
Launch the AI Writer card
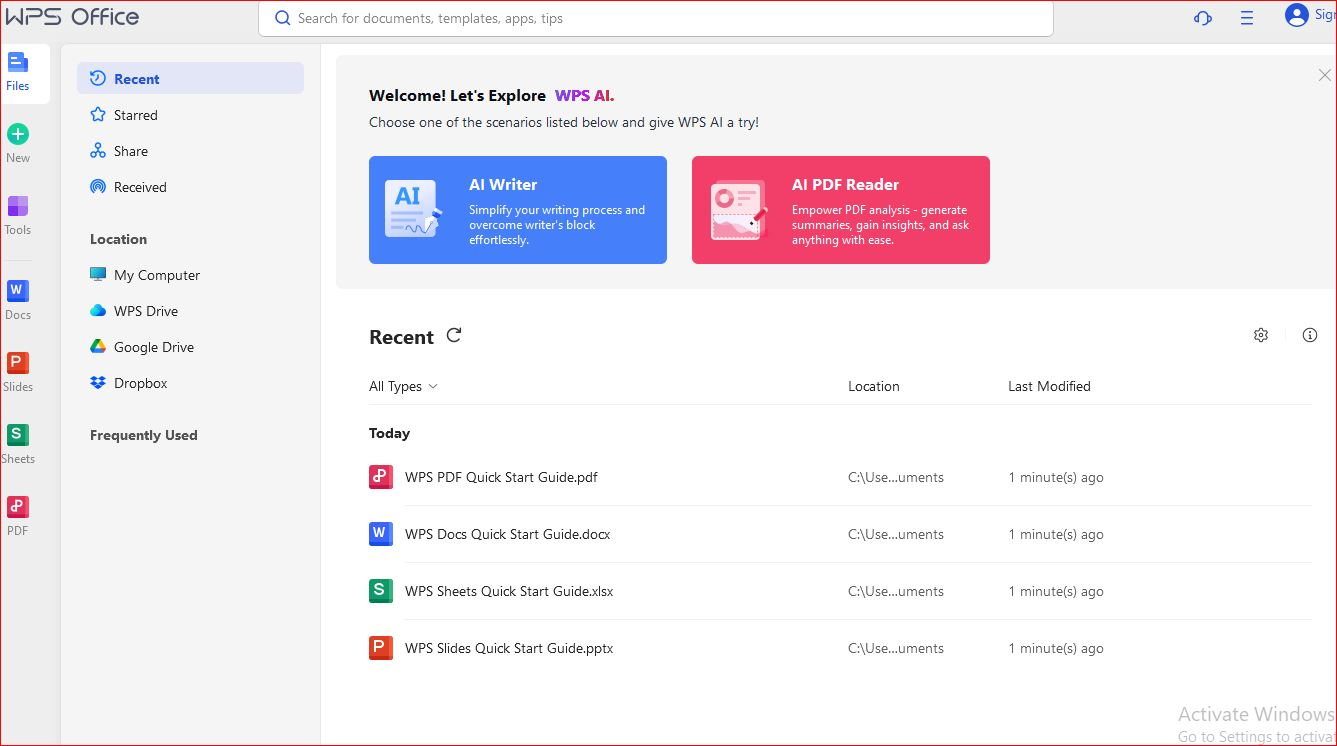coord(518,210)
